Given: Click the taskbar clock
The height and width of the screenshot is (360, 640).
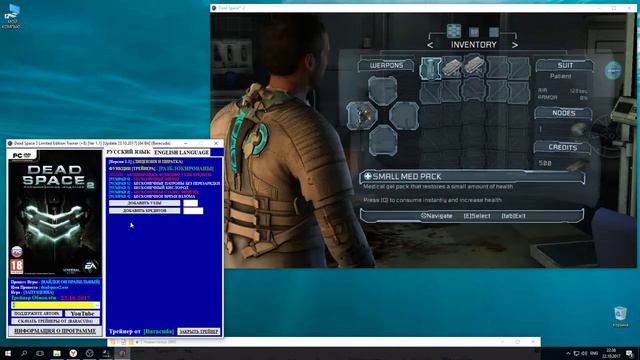Looking at the screenshot, I should tap(611, 353).
